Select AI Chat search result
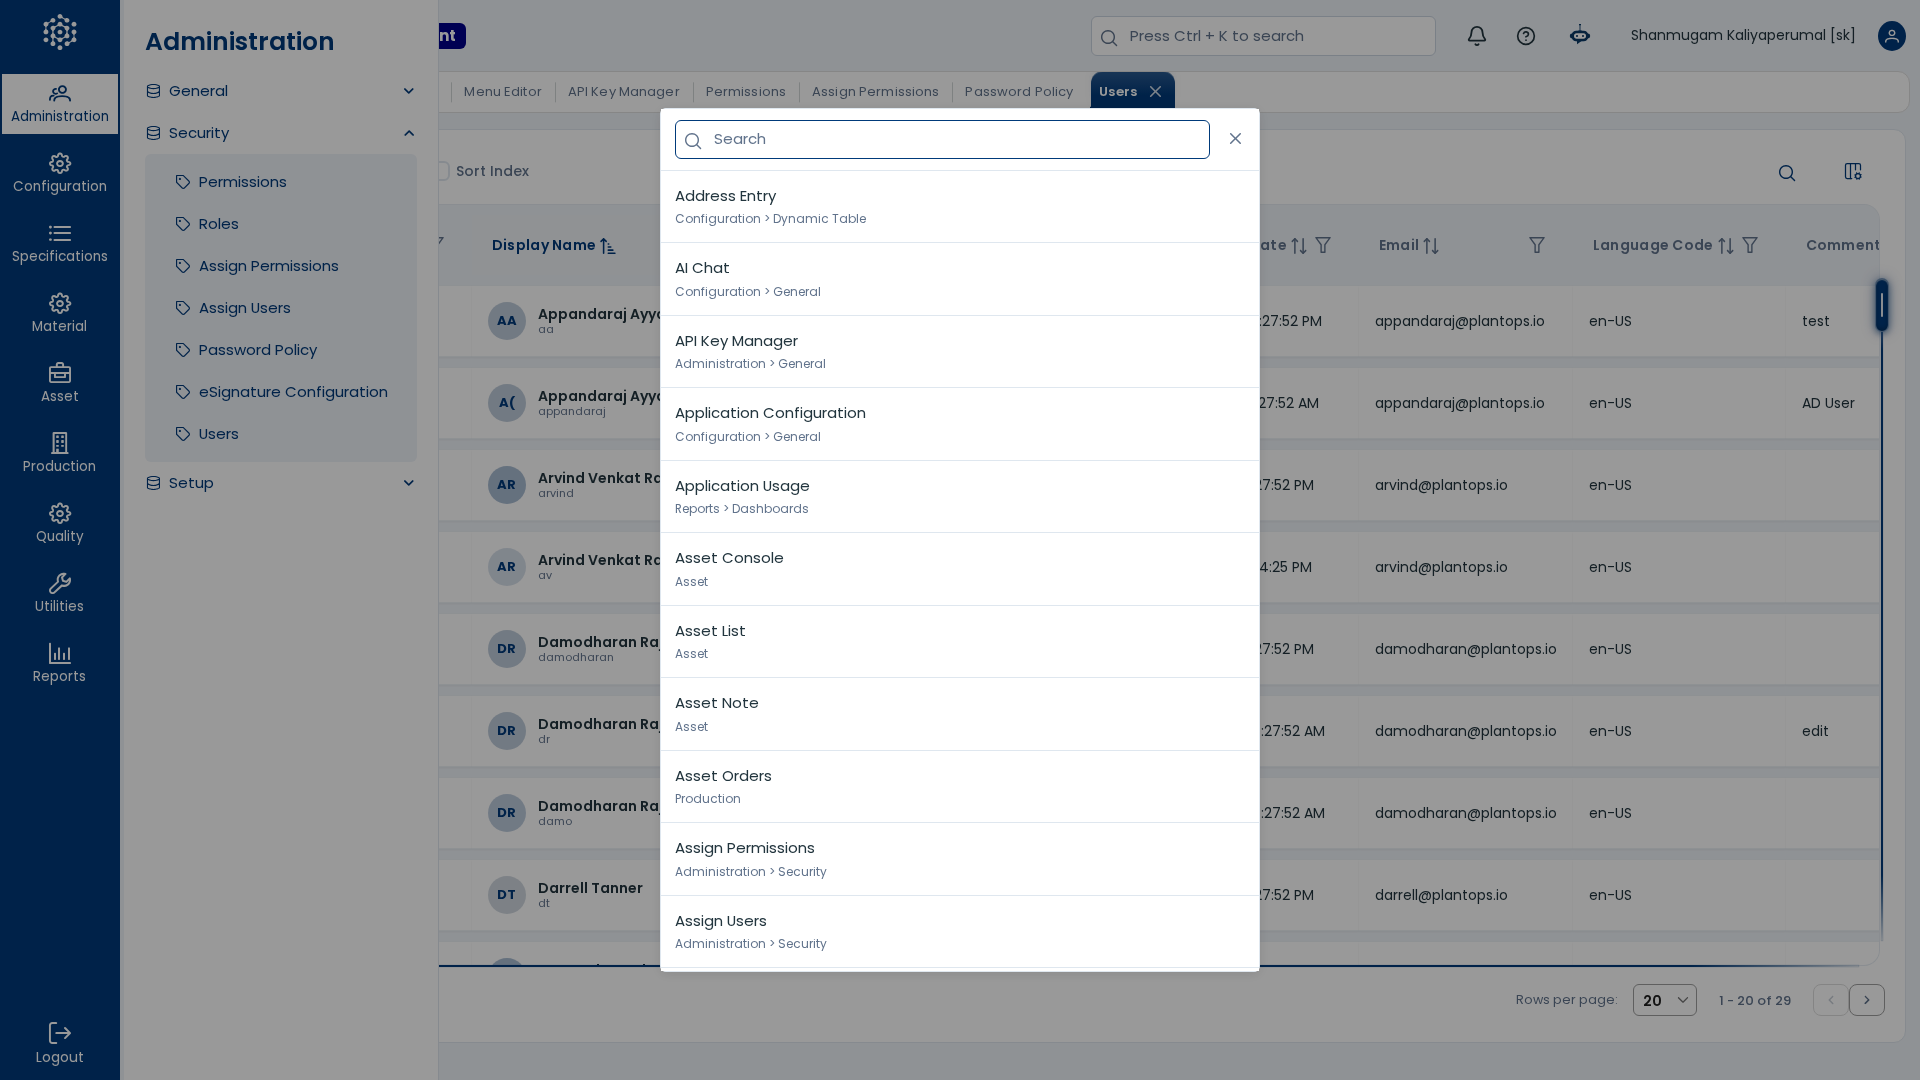This screenshot has width=1920, height=1080. tap(960, 279)
